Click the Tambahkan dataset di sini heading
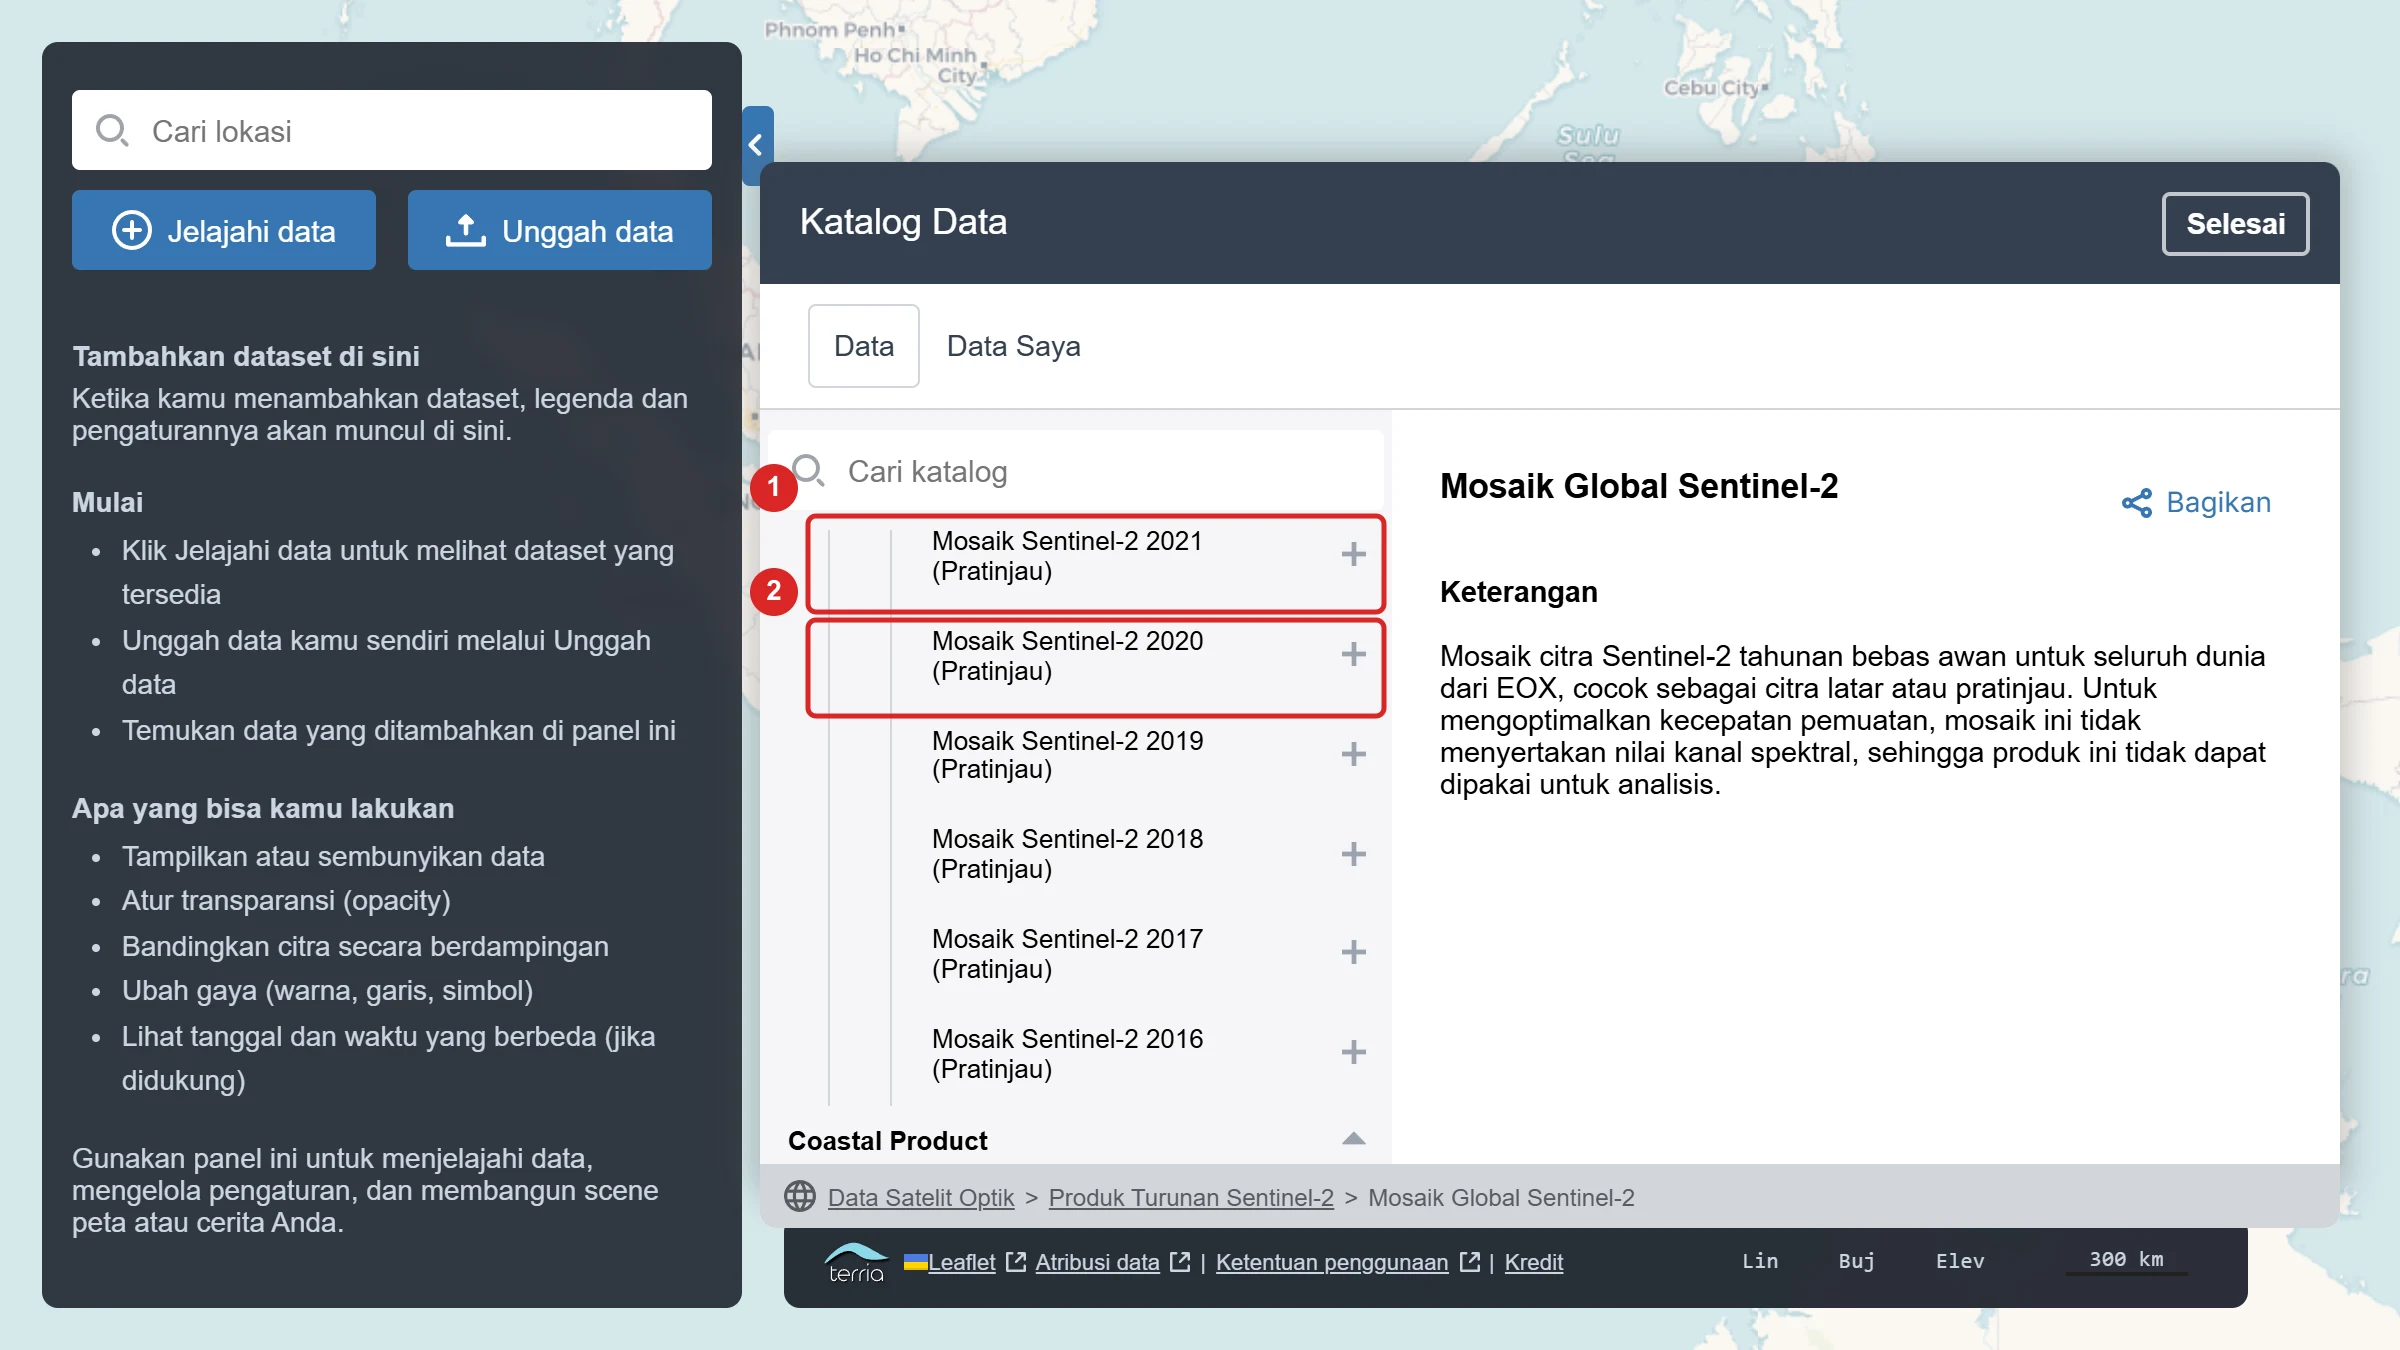 246,357
